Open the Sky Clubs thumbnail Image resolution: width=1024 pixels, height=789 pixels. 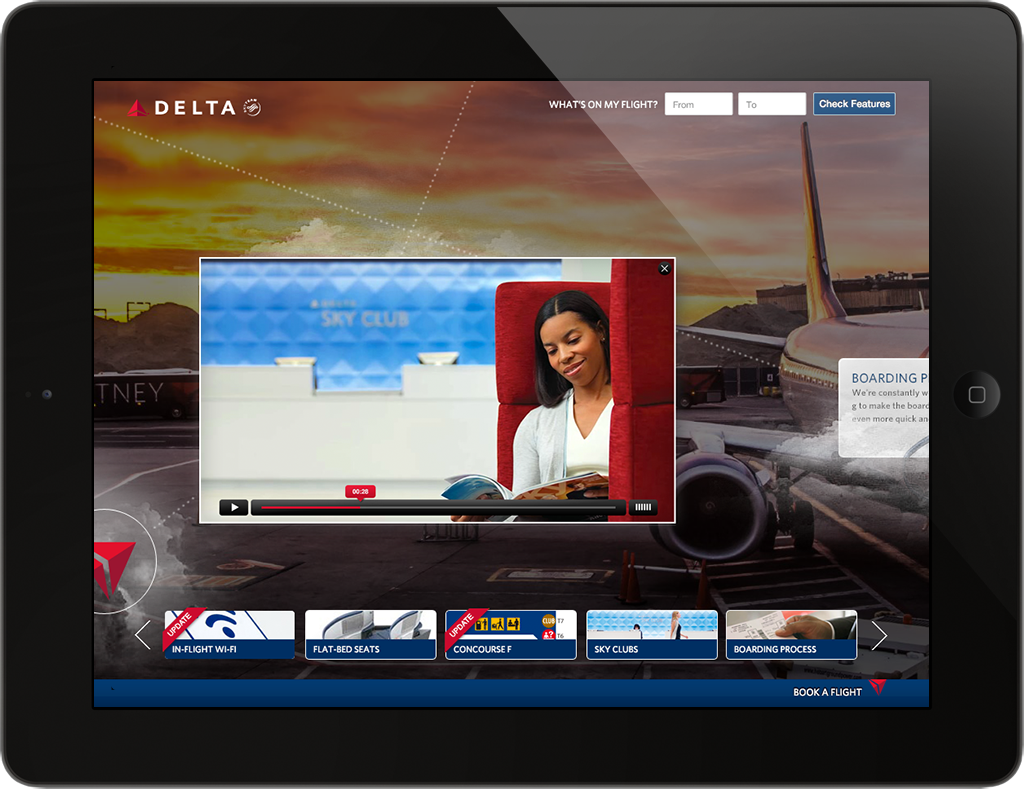tap(652, 634)
